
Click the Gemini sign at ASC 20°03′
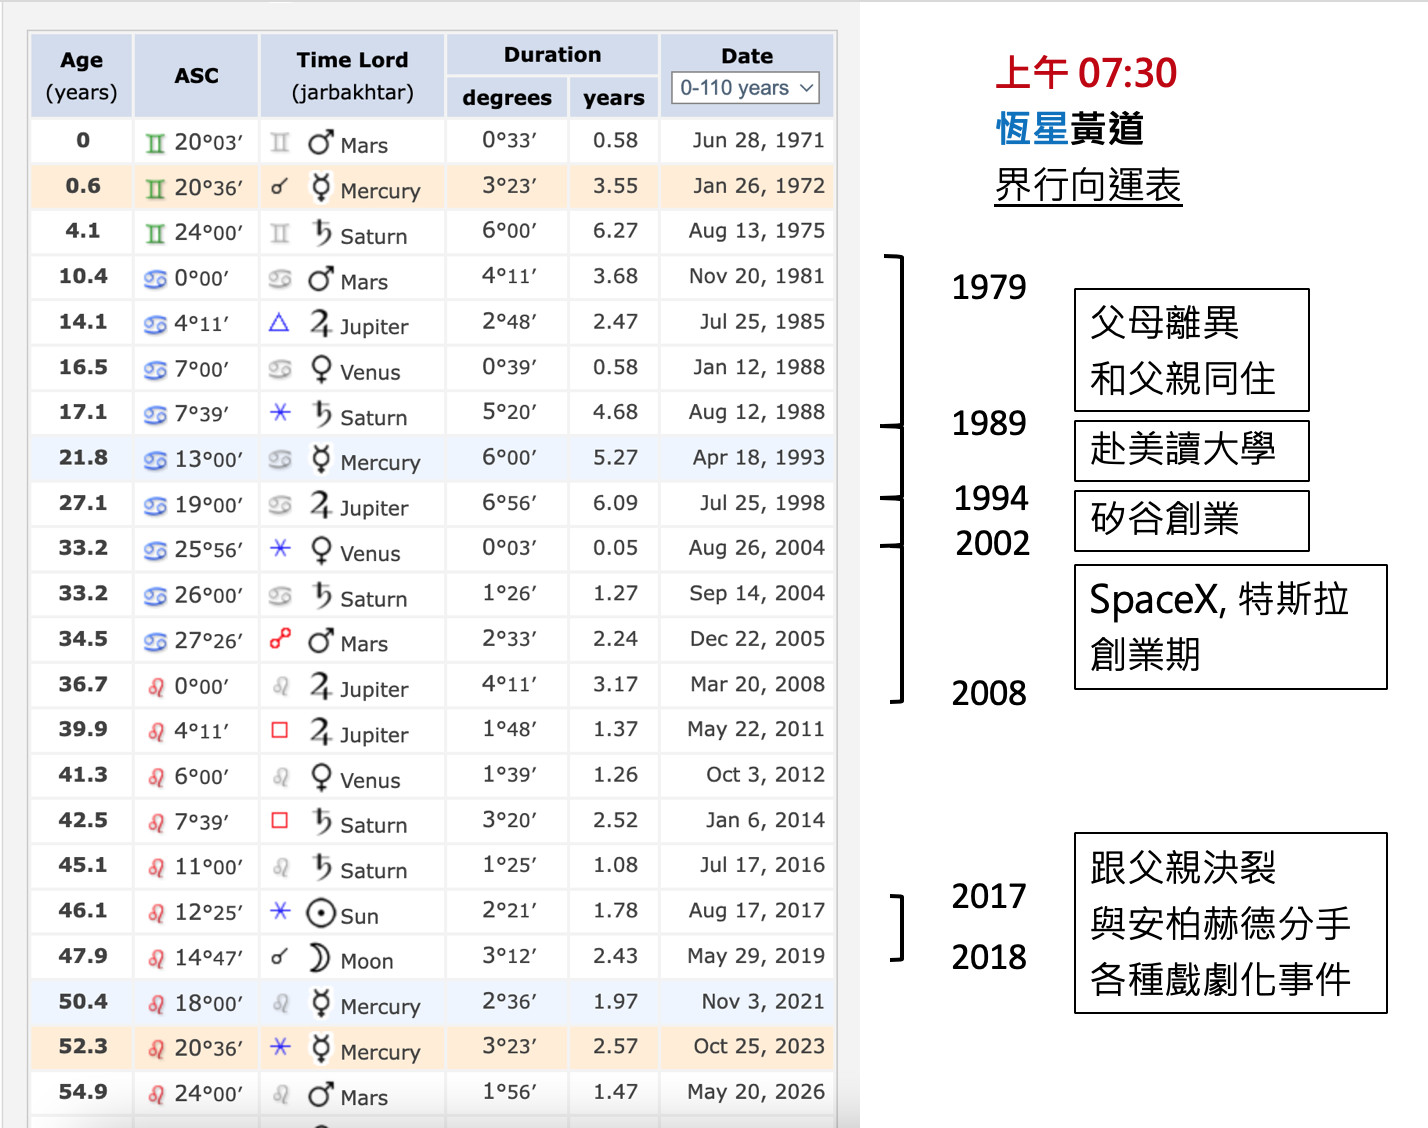(x=155, y=143)
